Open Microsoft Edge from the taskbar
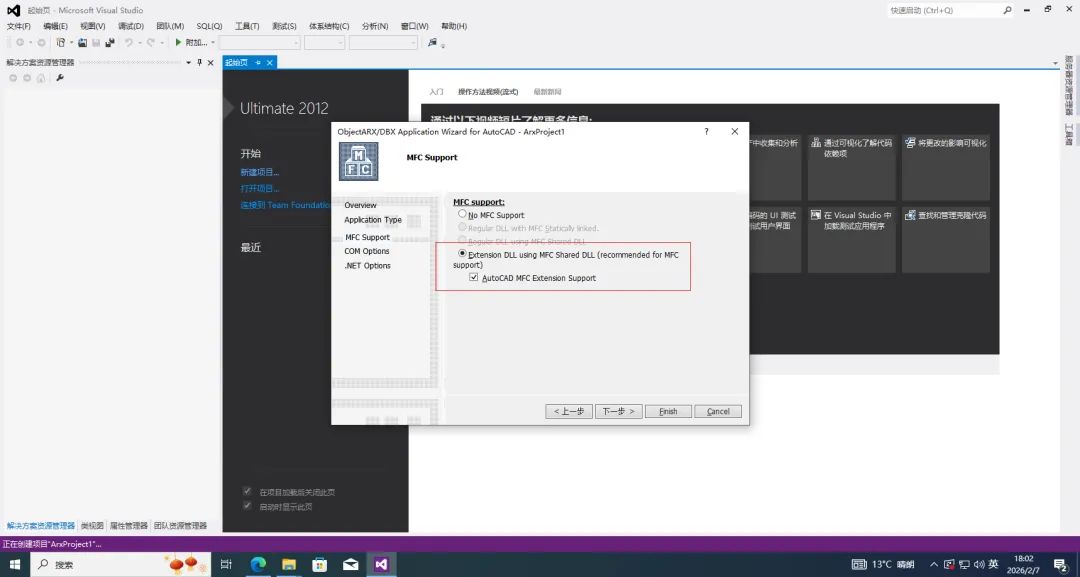Viewport: 1080px width, 577px height. point(258,565)
